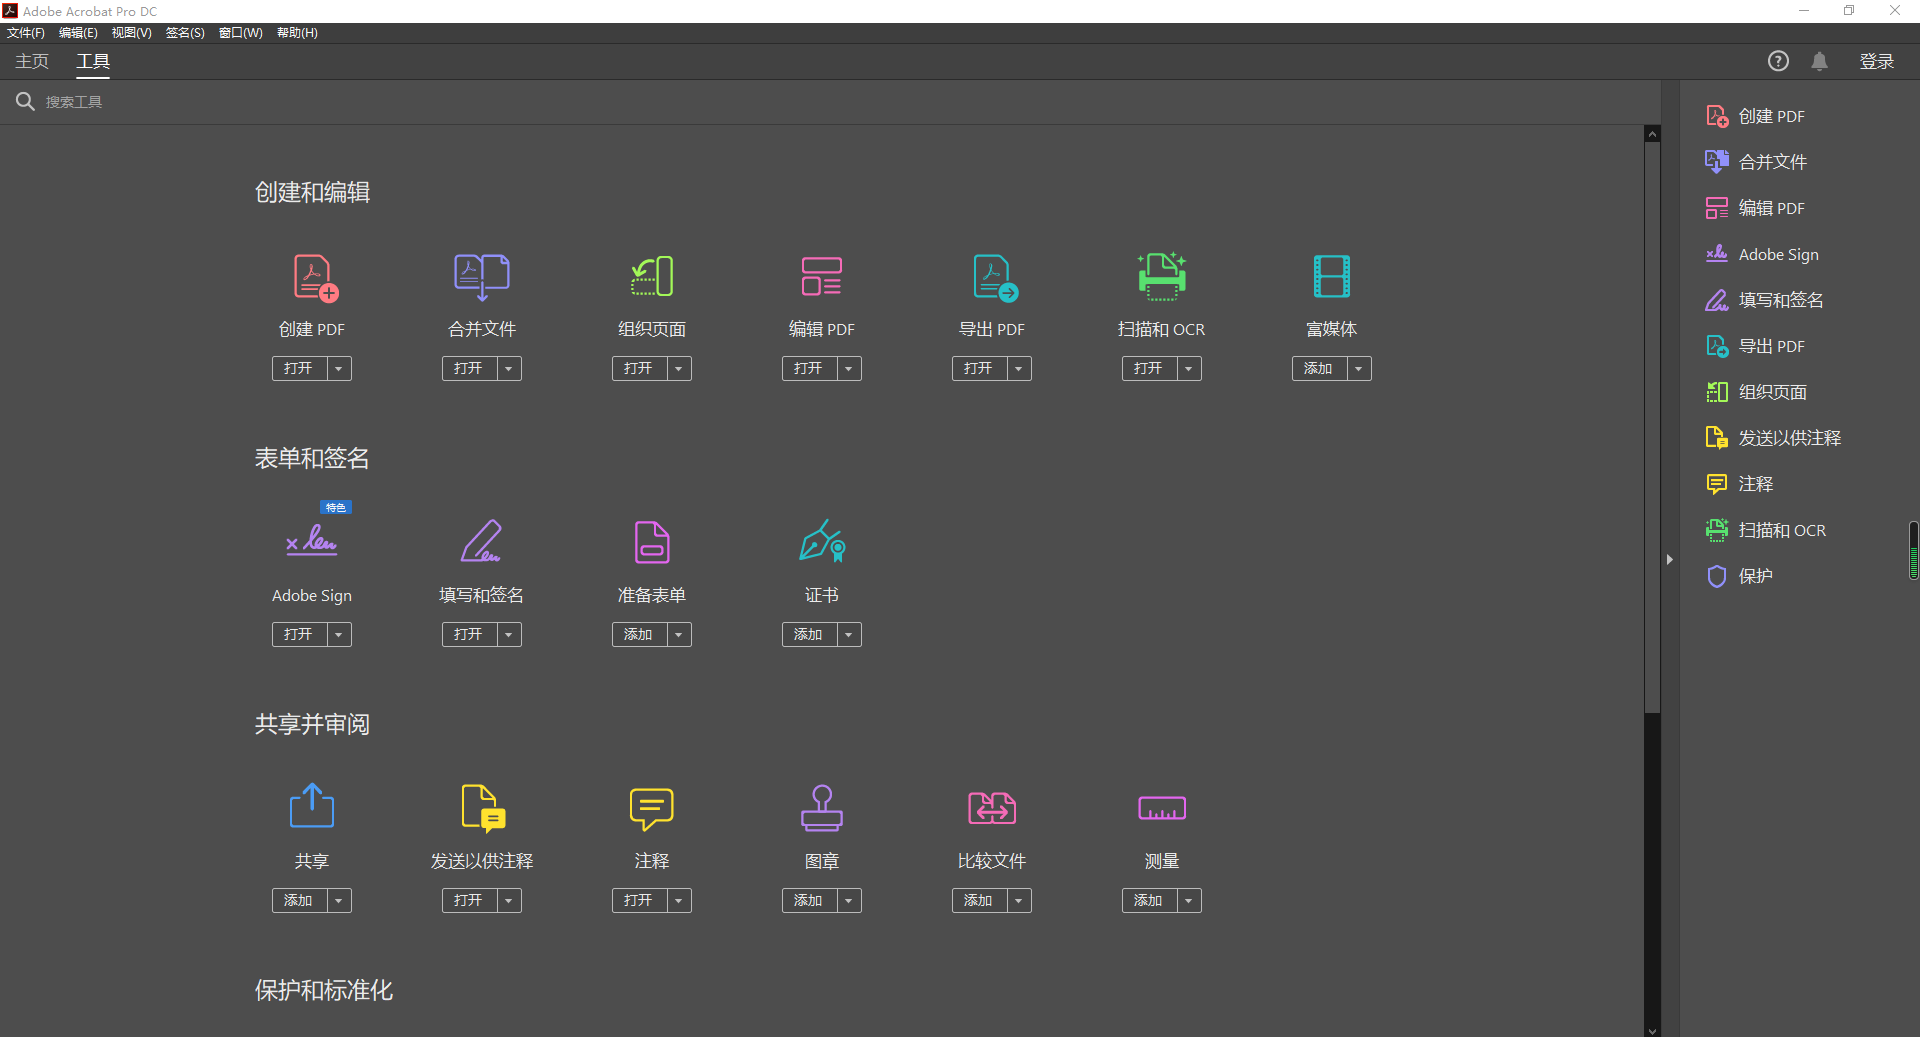
Task: Click the scrollbar down arrow of tools list
Action: [x=1652, y=1030]
